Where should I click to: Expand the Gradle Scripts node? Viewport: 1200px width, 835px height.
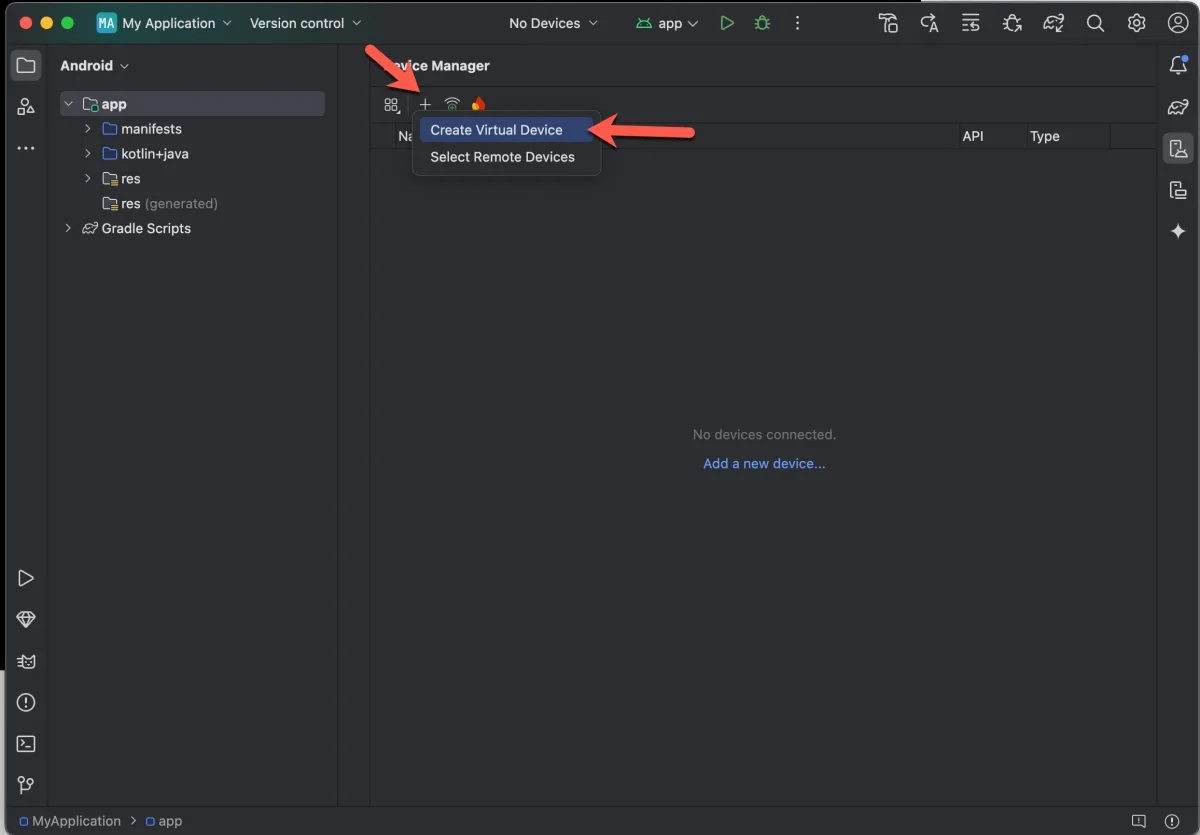pos(68,228)
